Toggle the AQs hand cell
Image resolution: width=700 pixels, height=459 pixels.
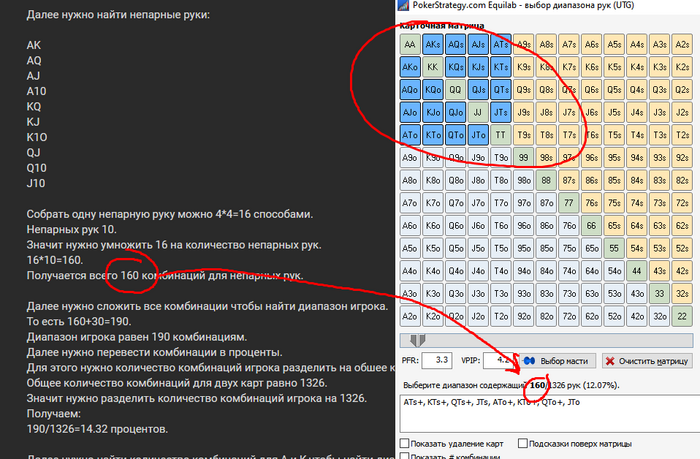tap(455, 44)
